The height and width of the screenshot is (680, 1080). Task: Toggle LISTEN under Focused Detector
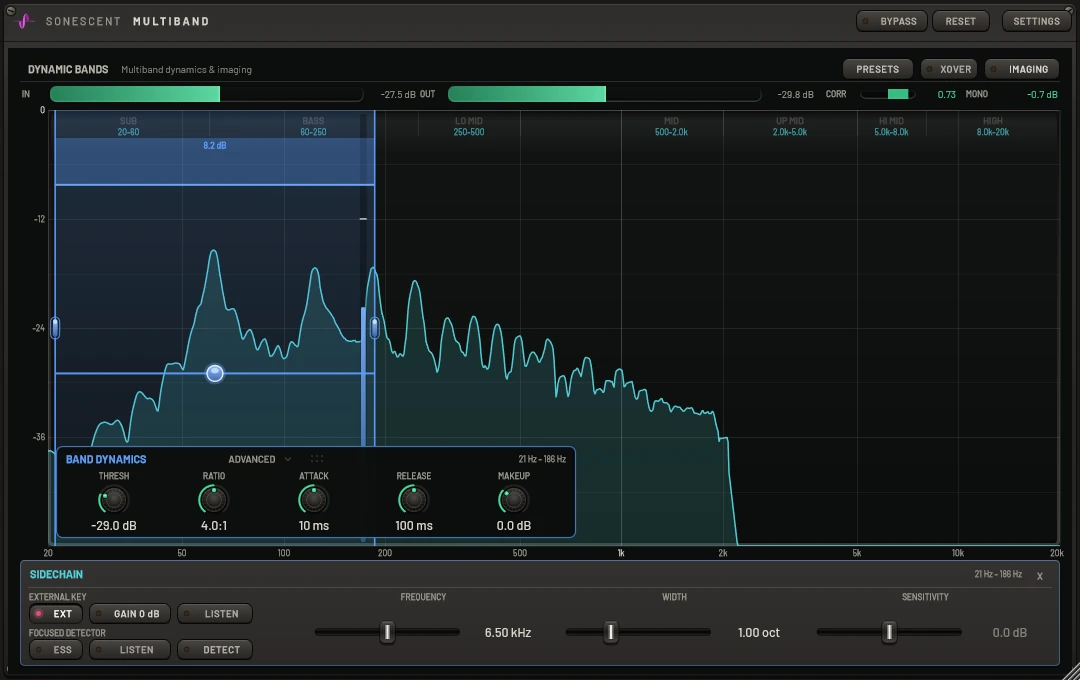pos(129,650)
